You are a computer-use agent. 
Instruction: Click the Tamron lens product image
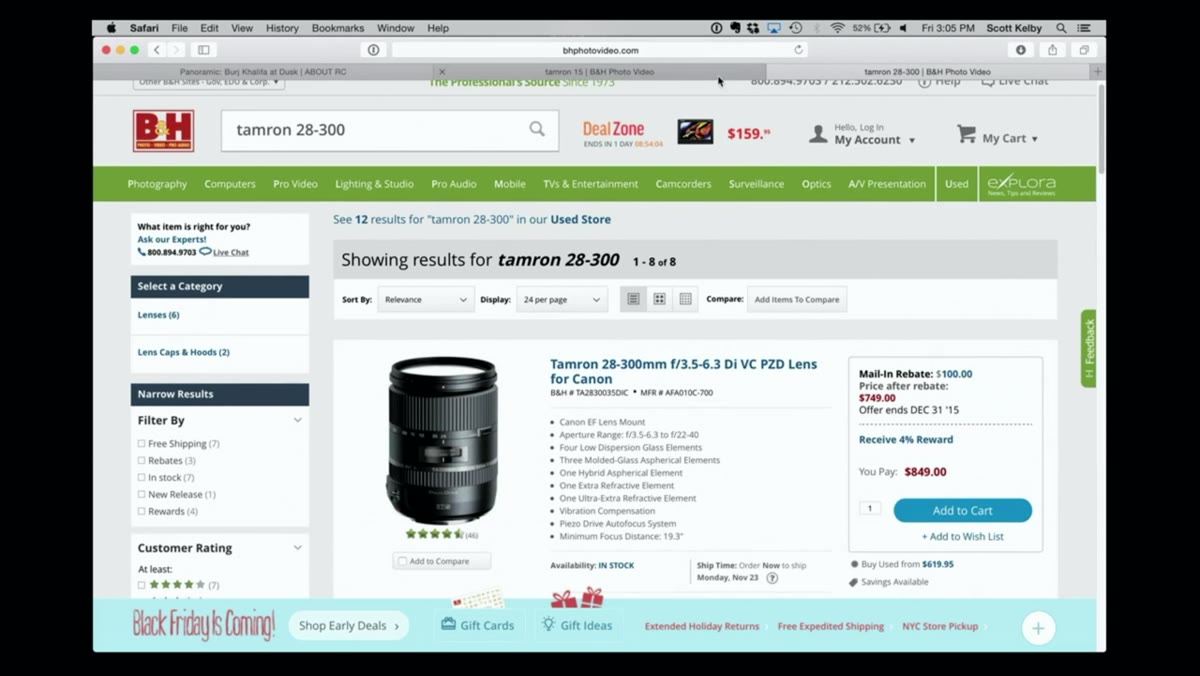click(441, 440)
